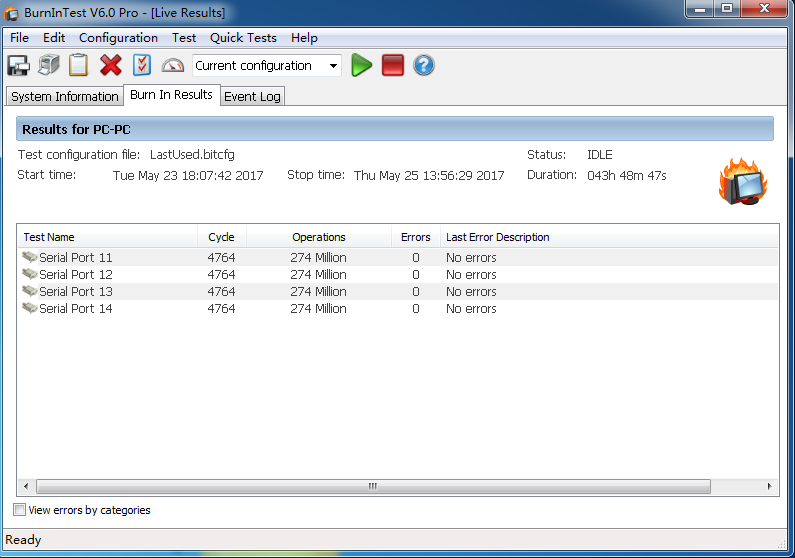The image size is (795, 558).
Task: Click the Serial Port 12 row icon
Action: [x=29, y=274]
